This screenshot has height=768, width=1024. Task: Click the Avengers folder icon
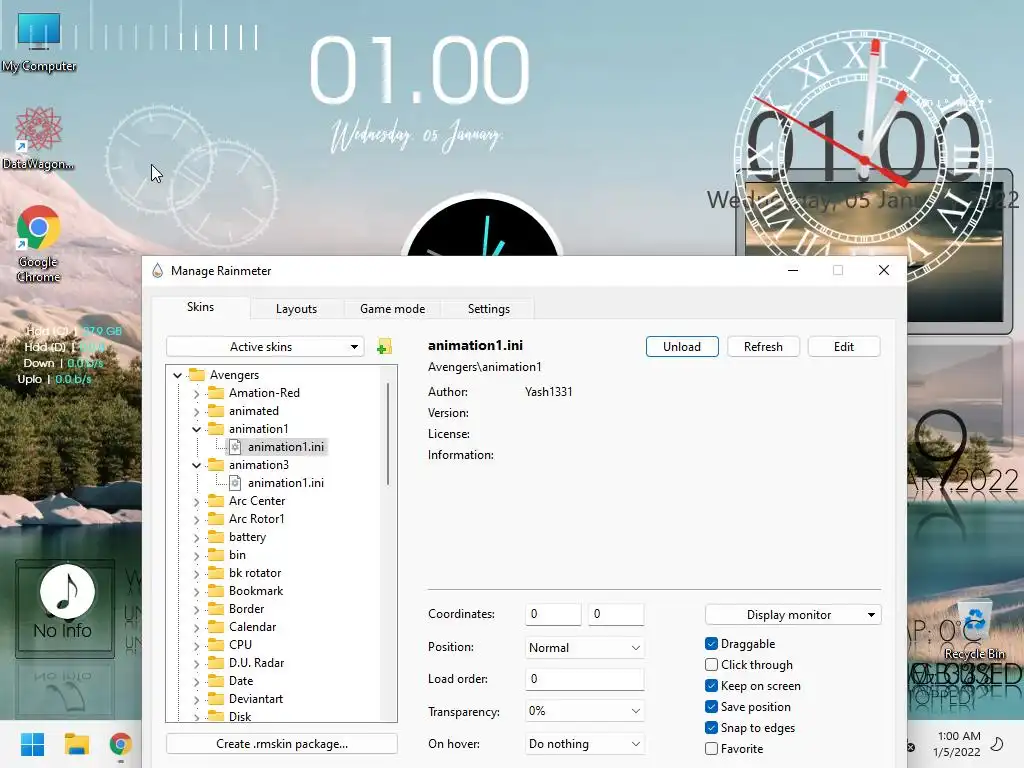coord(197,374)
